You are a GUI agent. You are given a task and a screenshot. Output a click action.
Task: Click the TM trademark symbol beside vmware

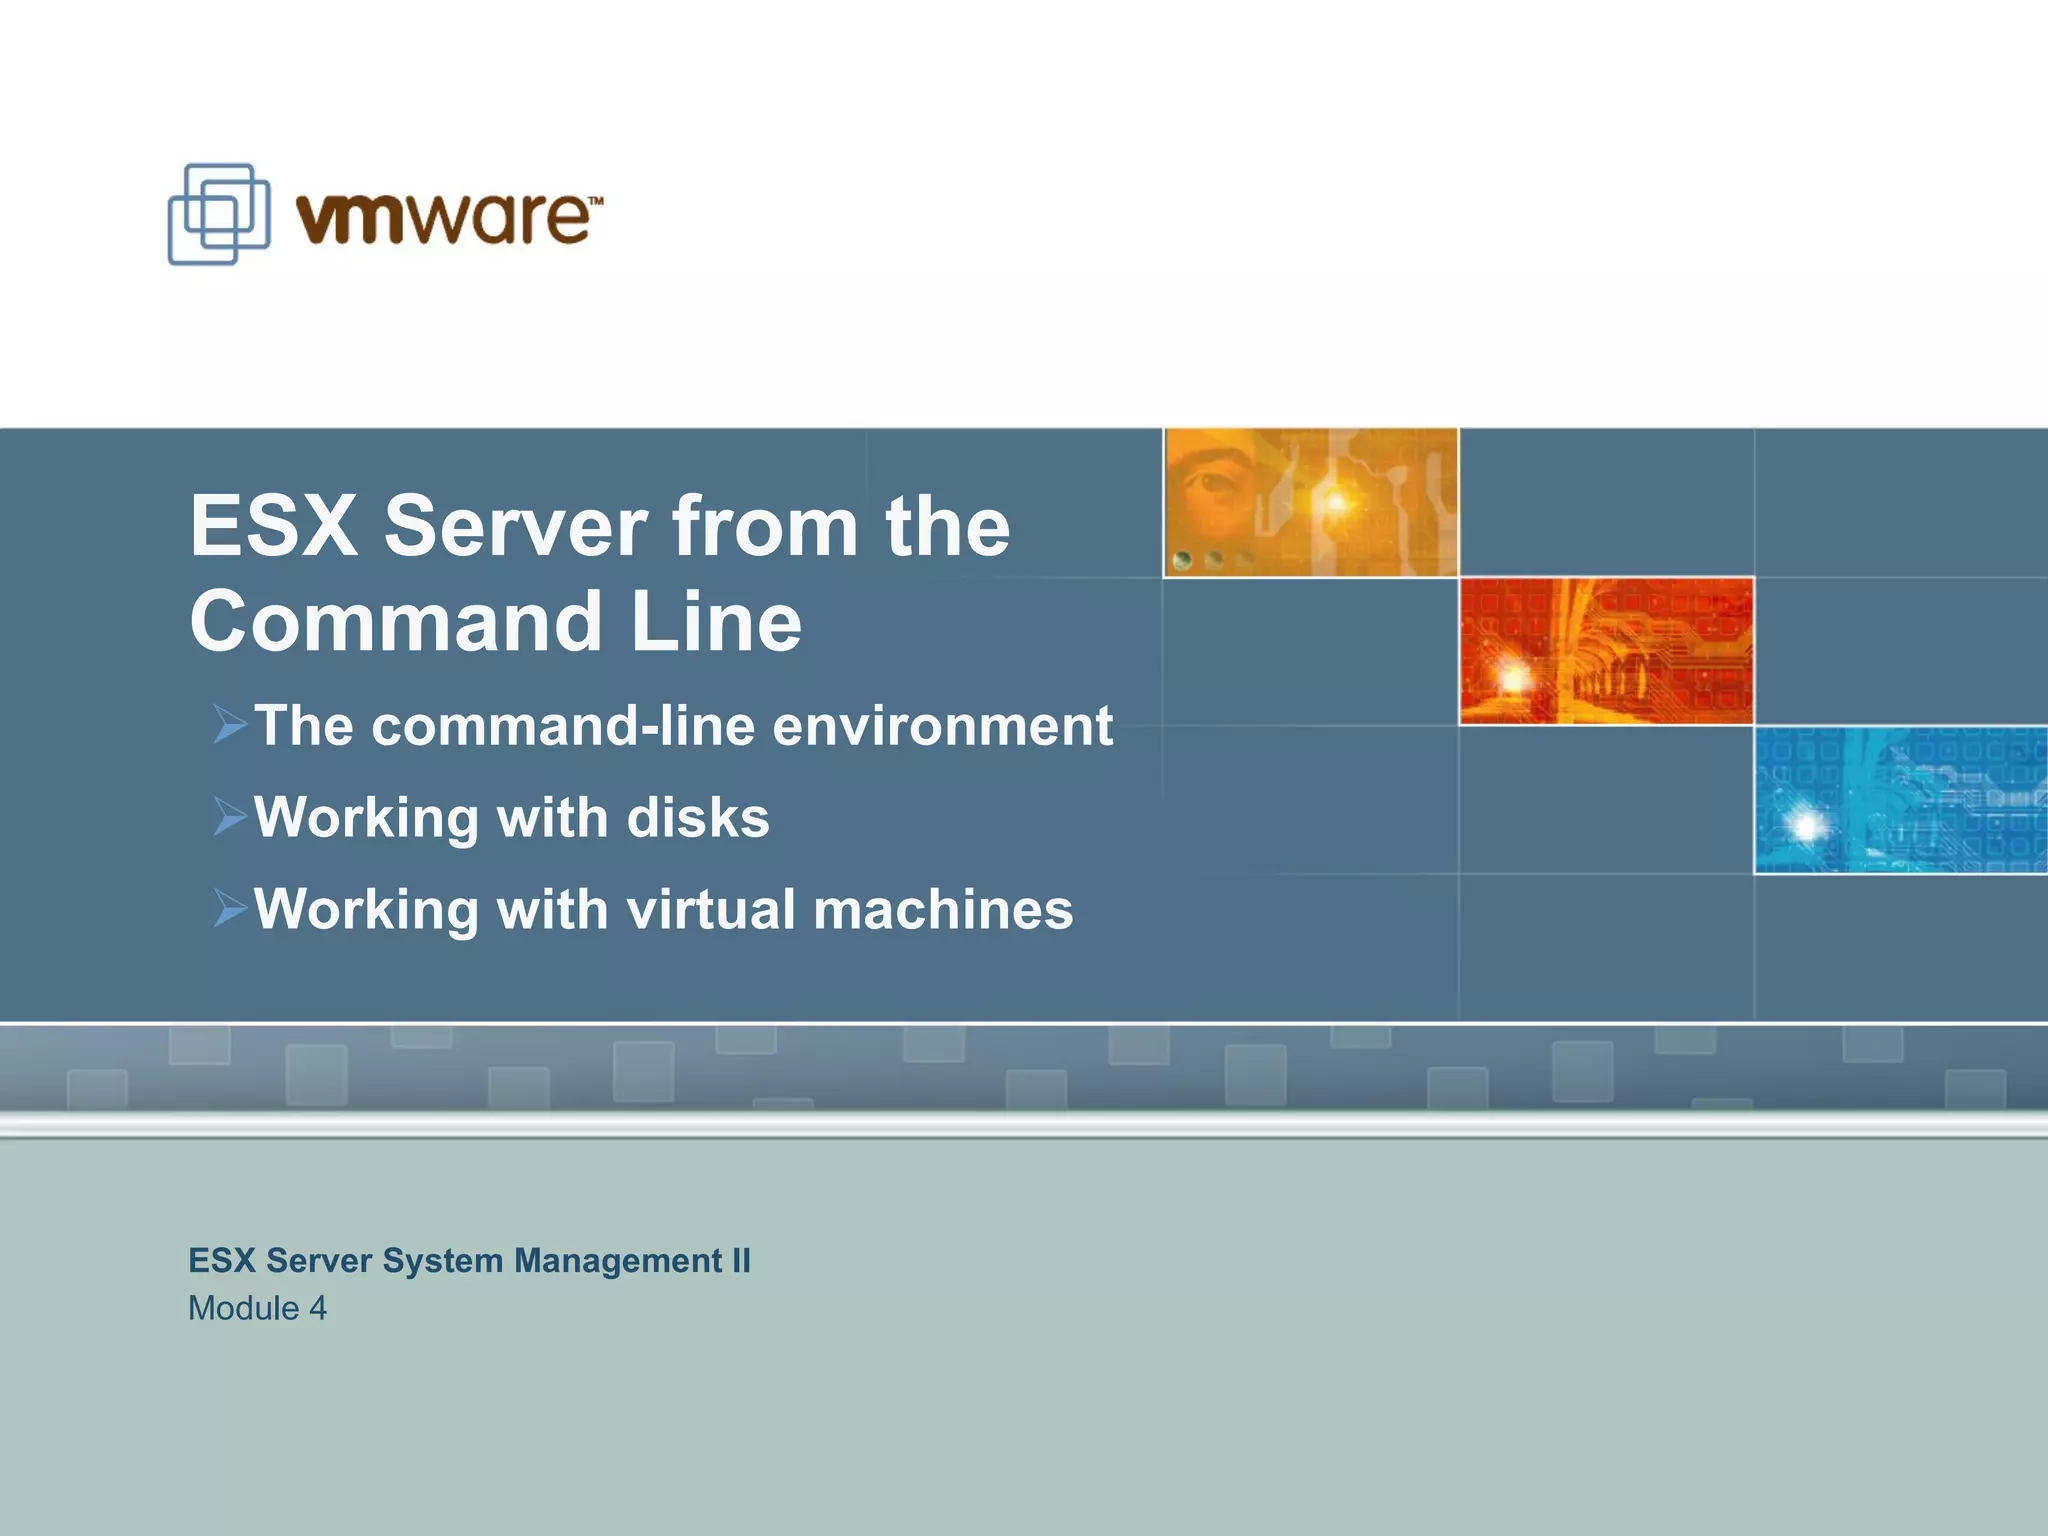click(x=594, y=200)
